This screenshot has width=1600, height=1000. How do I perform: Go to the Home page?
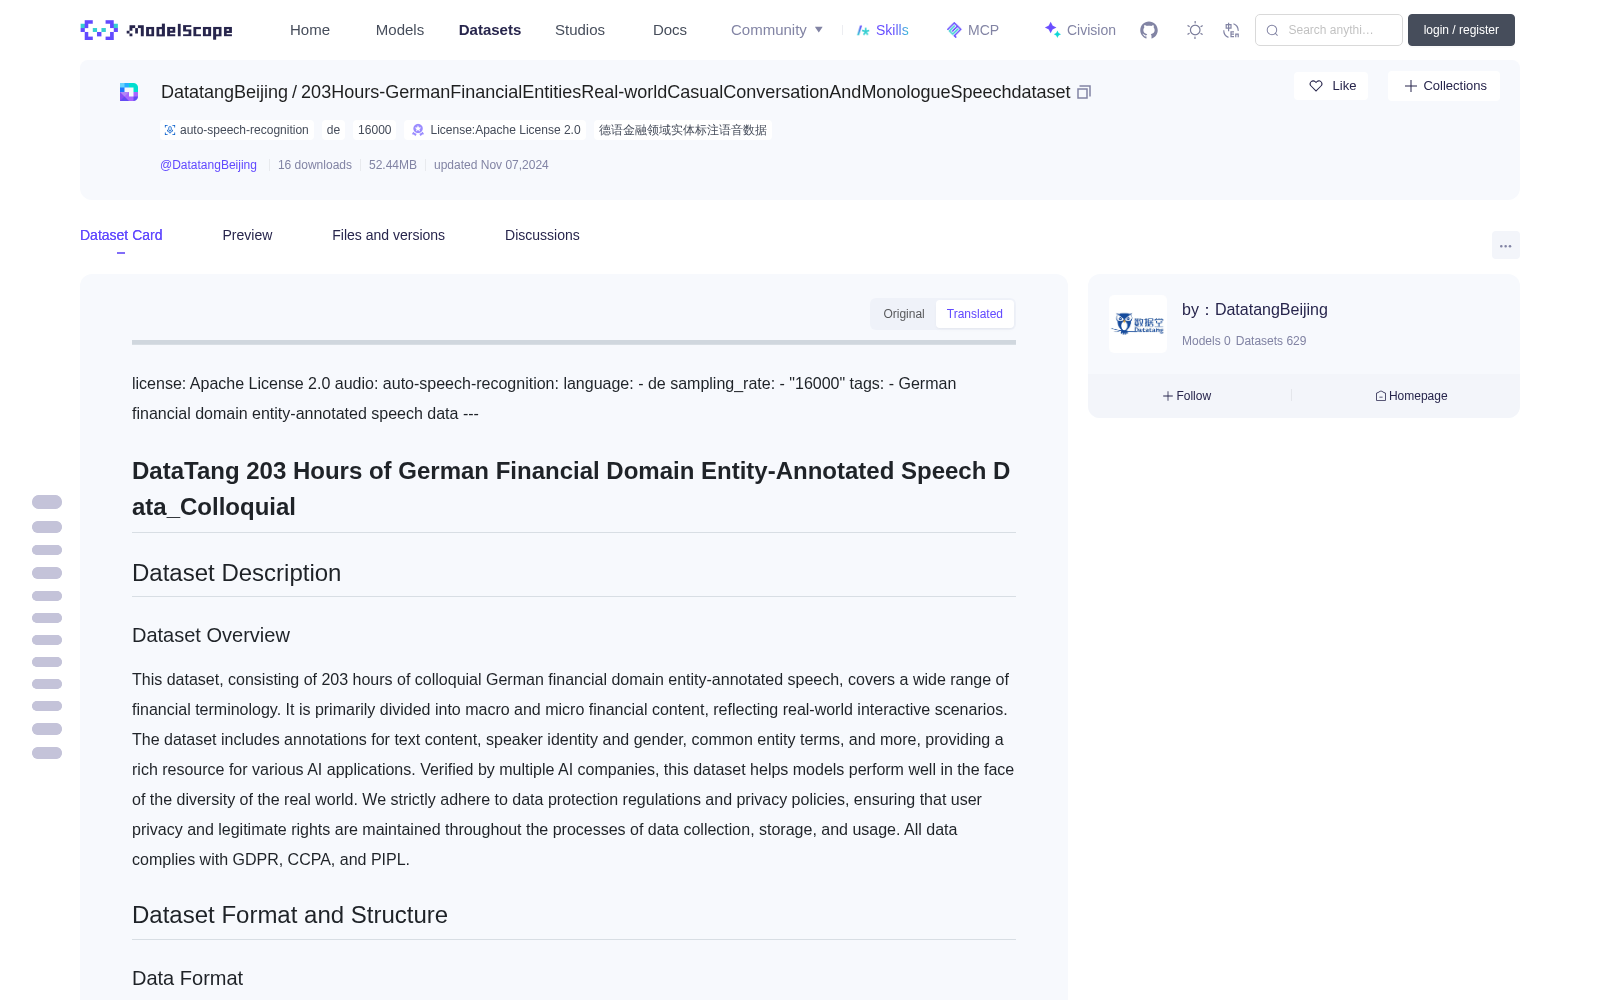(310, 30)
